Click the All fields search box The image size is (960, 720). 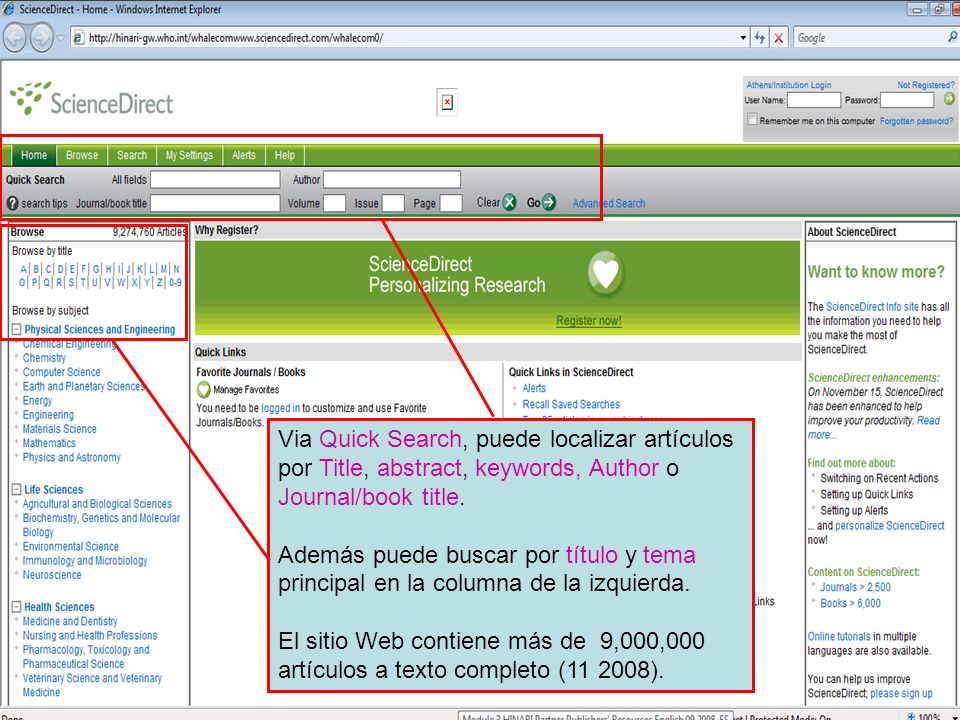click(215, 179)
